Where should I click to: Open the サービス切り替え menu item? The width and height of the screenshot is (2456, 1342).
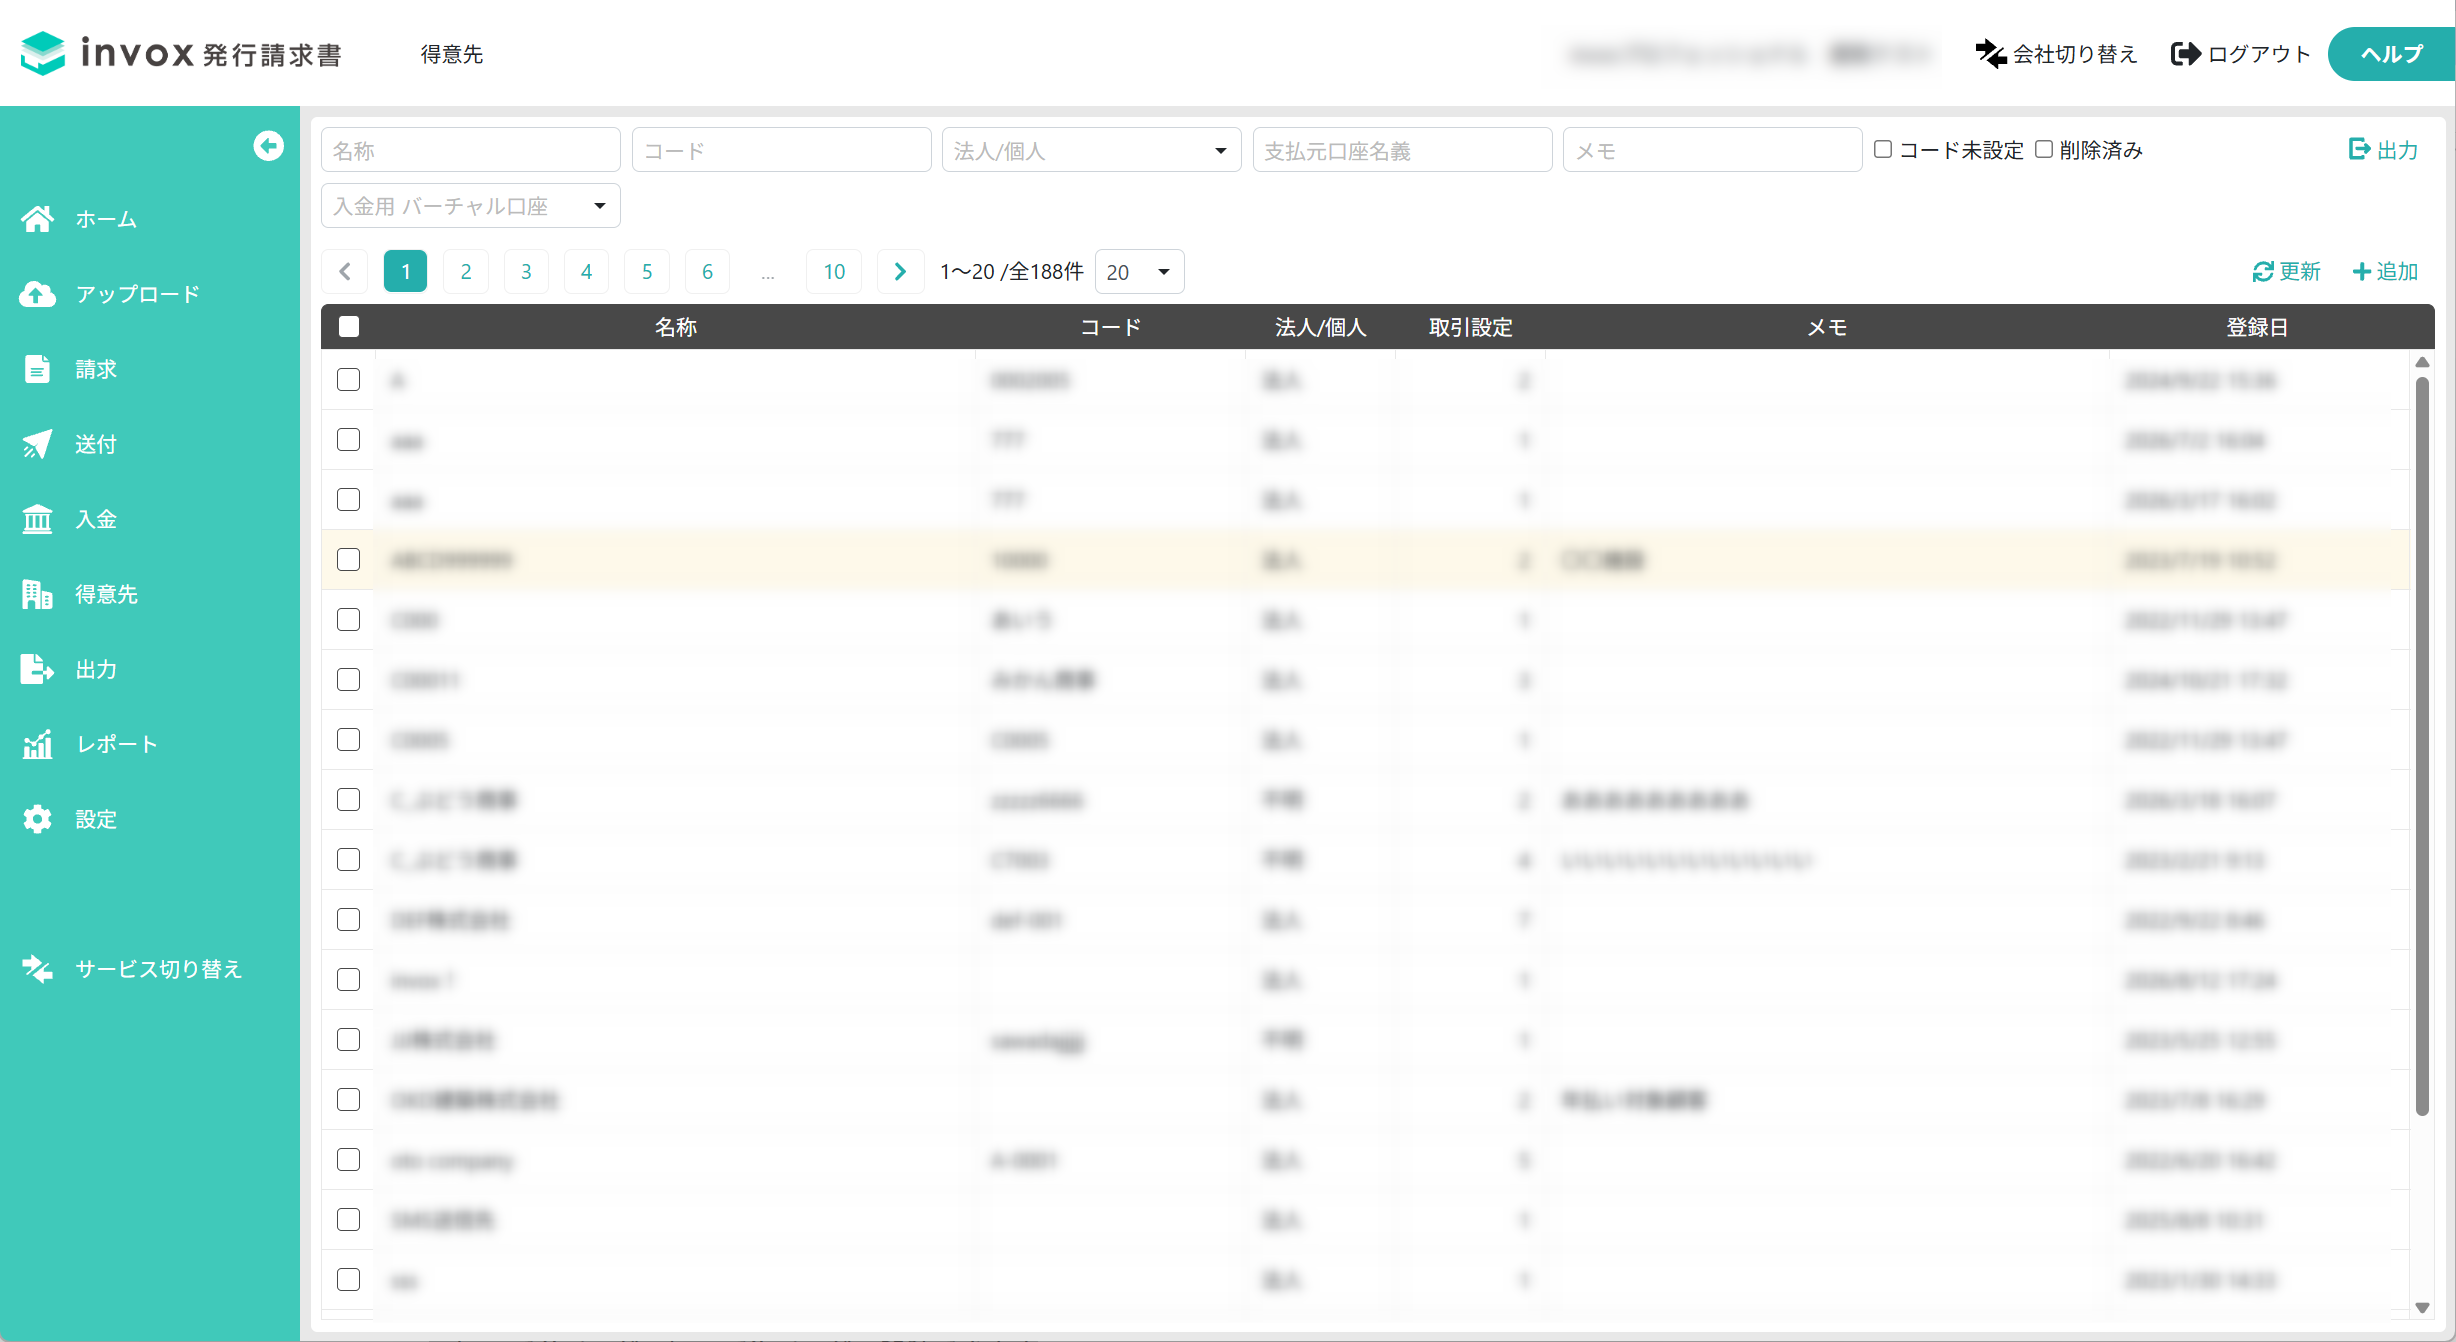pyautogui.click(x=150, y=969)
